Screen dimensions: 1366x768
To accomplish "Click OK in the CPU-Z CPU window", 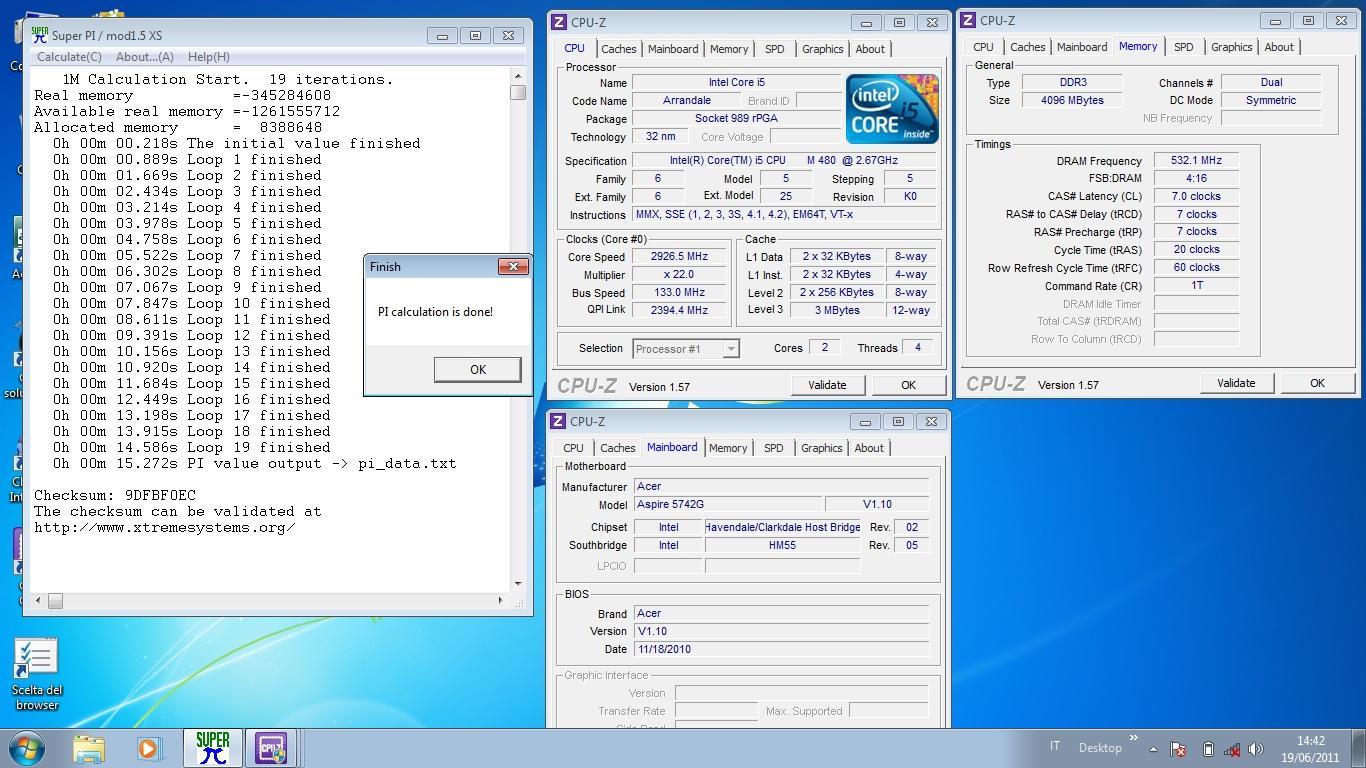I will tap(908, 385).
